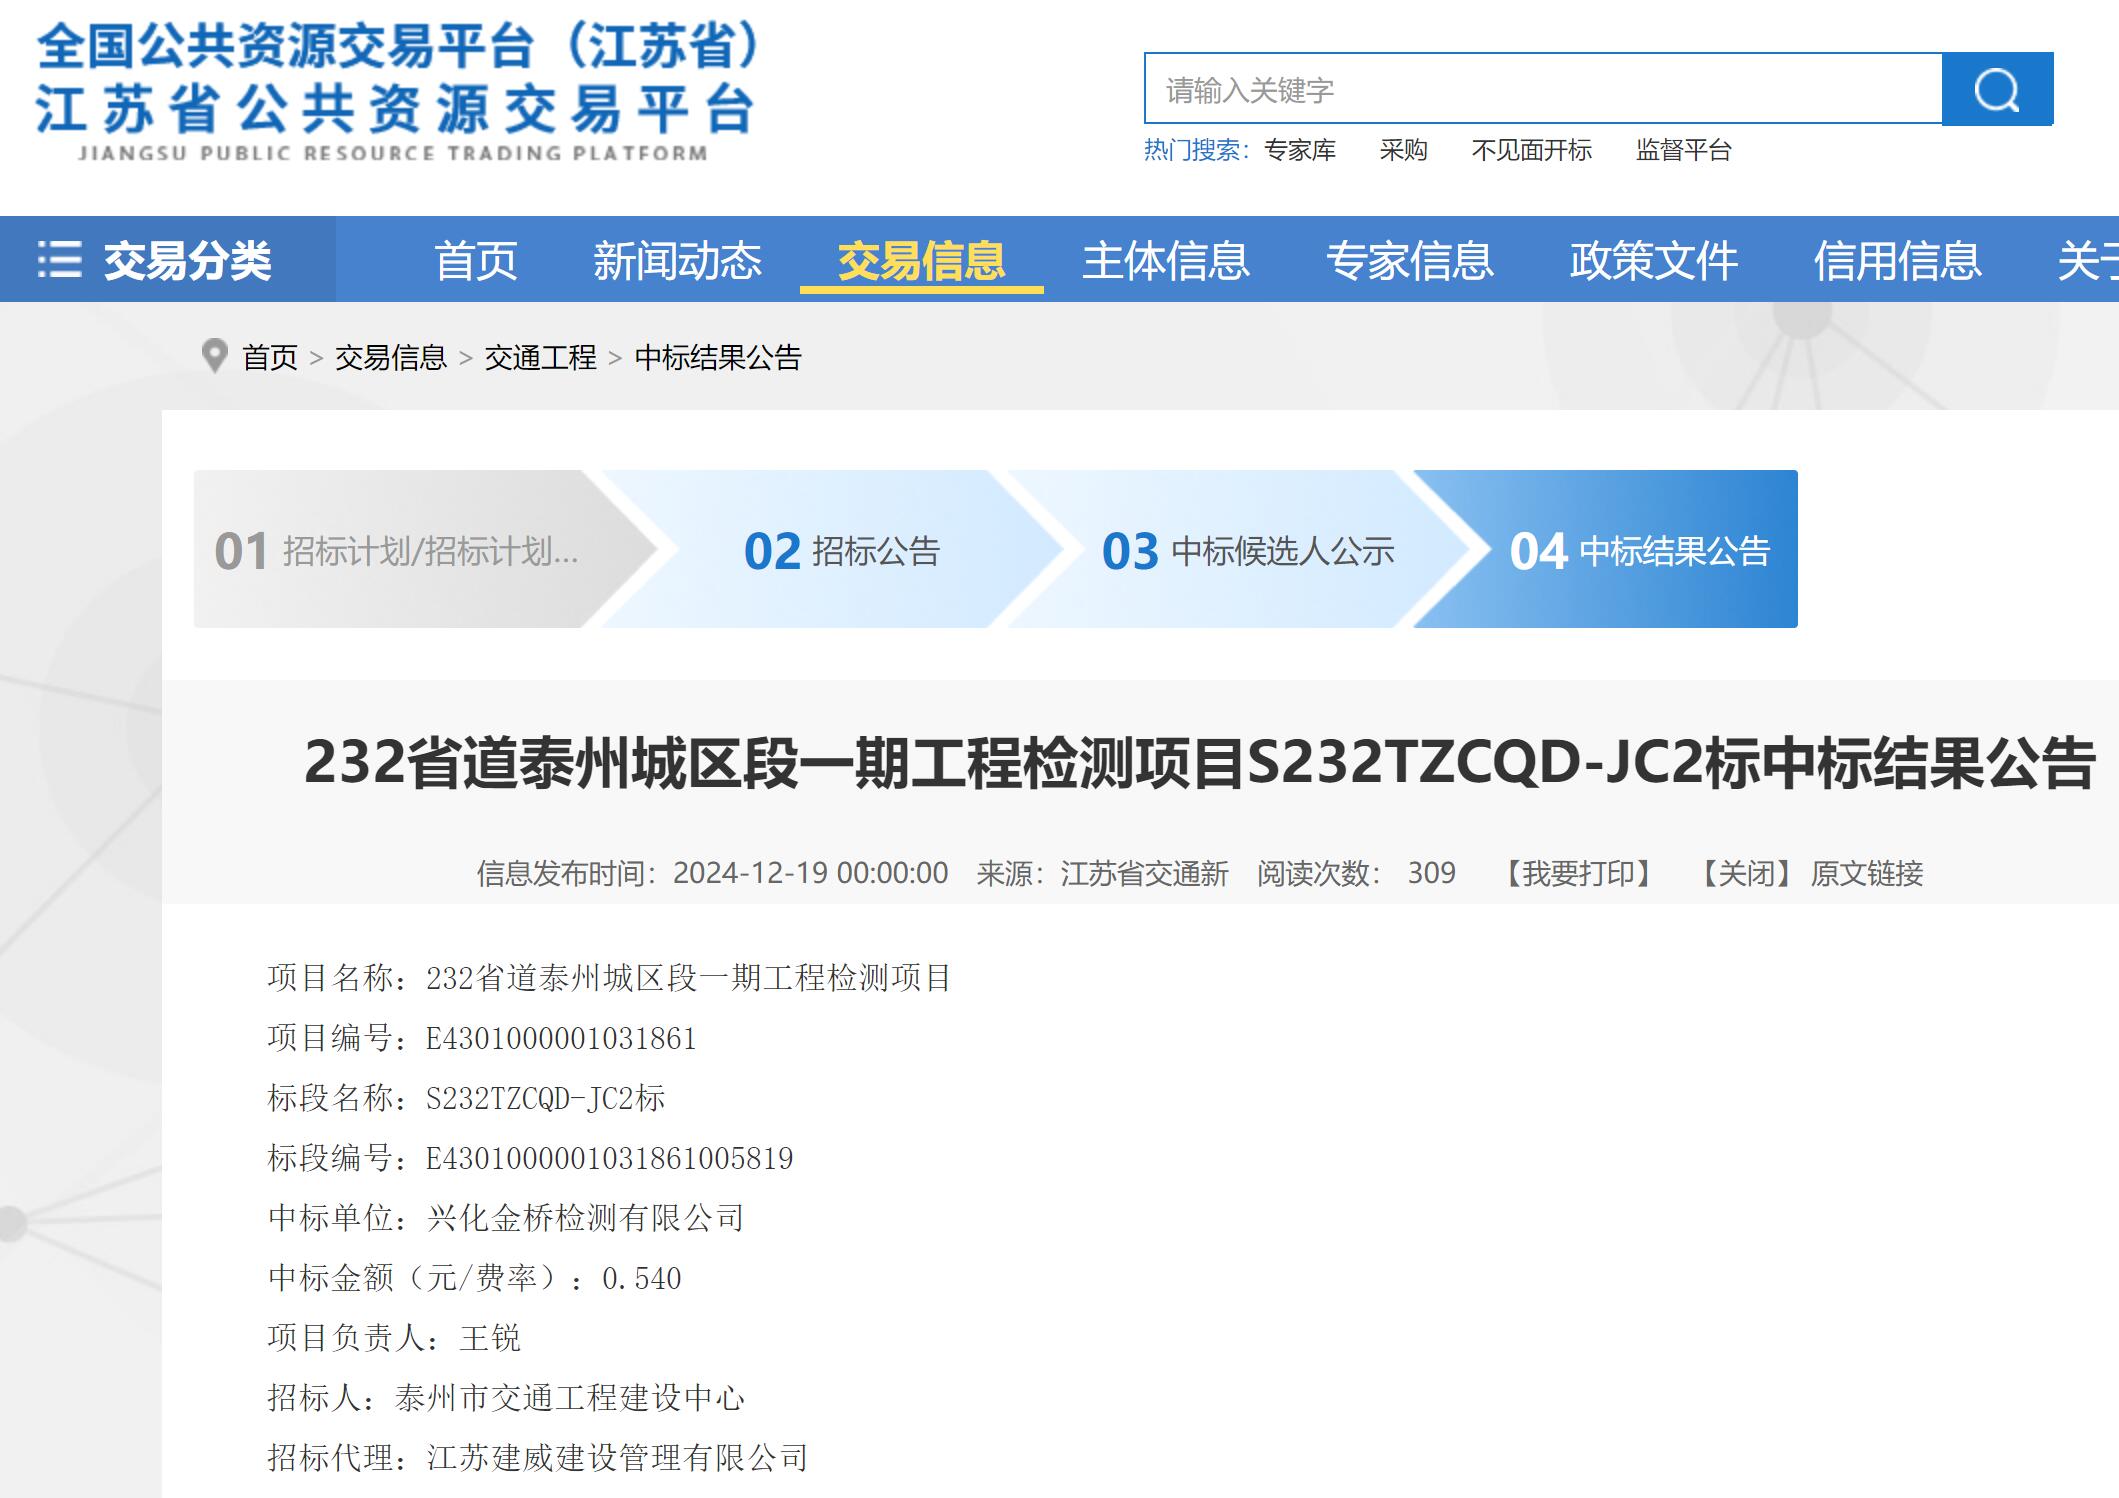Open the 新闻动态 navigation item
The width and height of the screenshot is (2119, 1498).
click(x=677, y=261)
